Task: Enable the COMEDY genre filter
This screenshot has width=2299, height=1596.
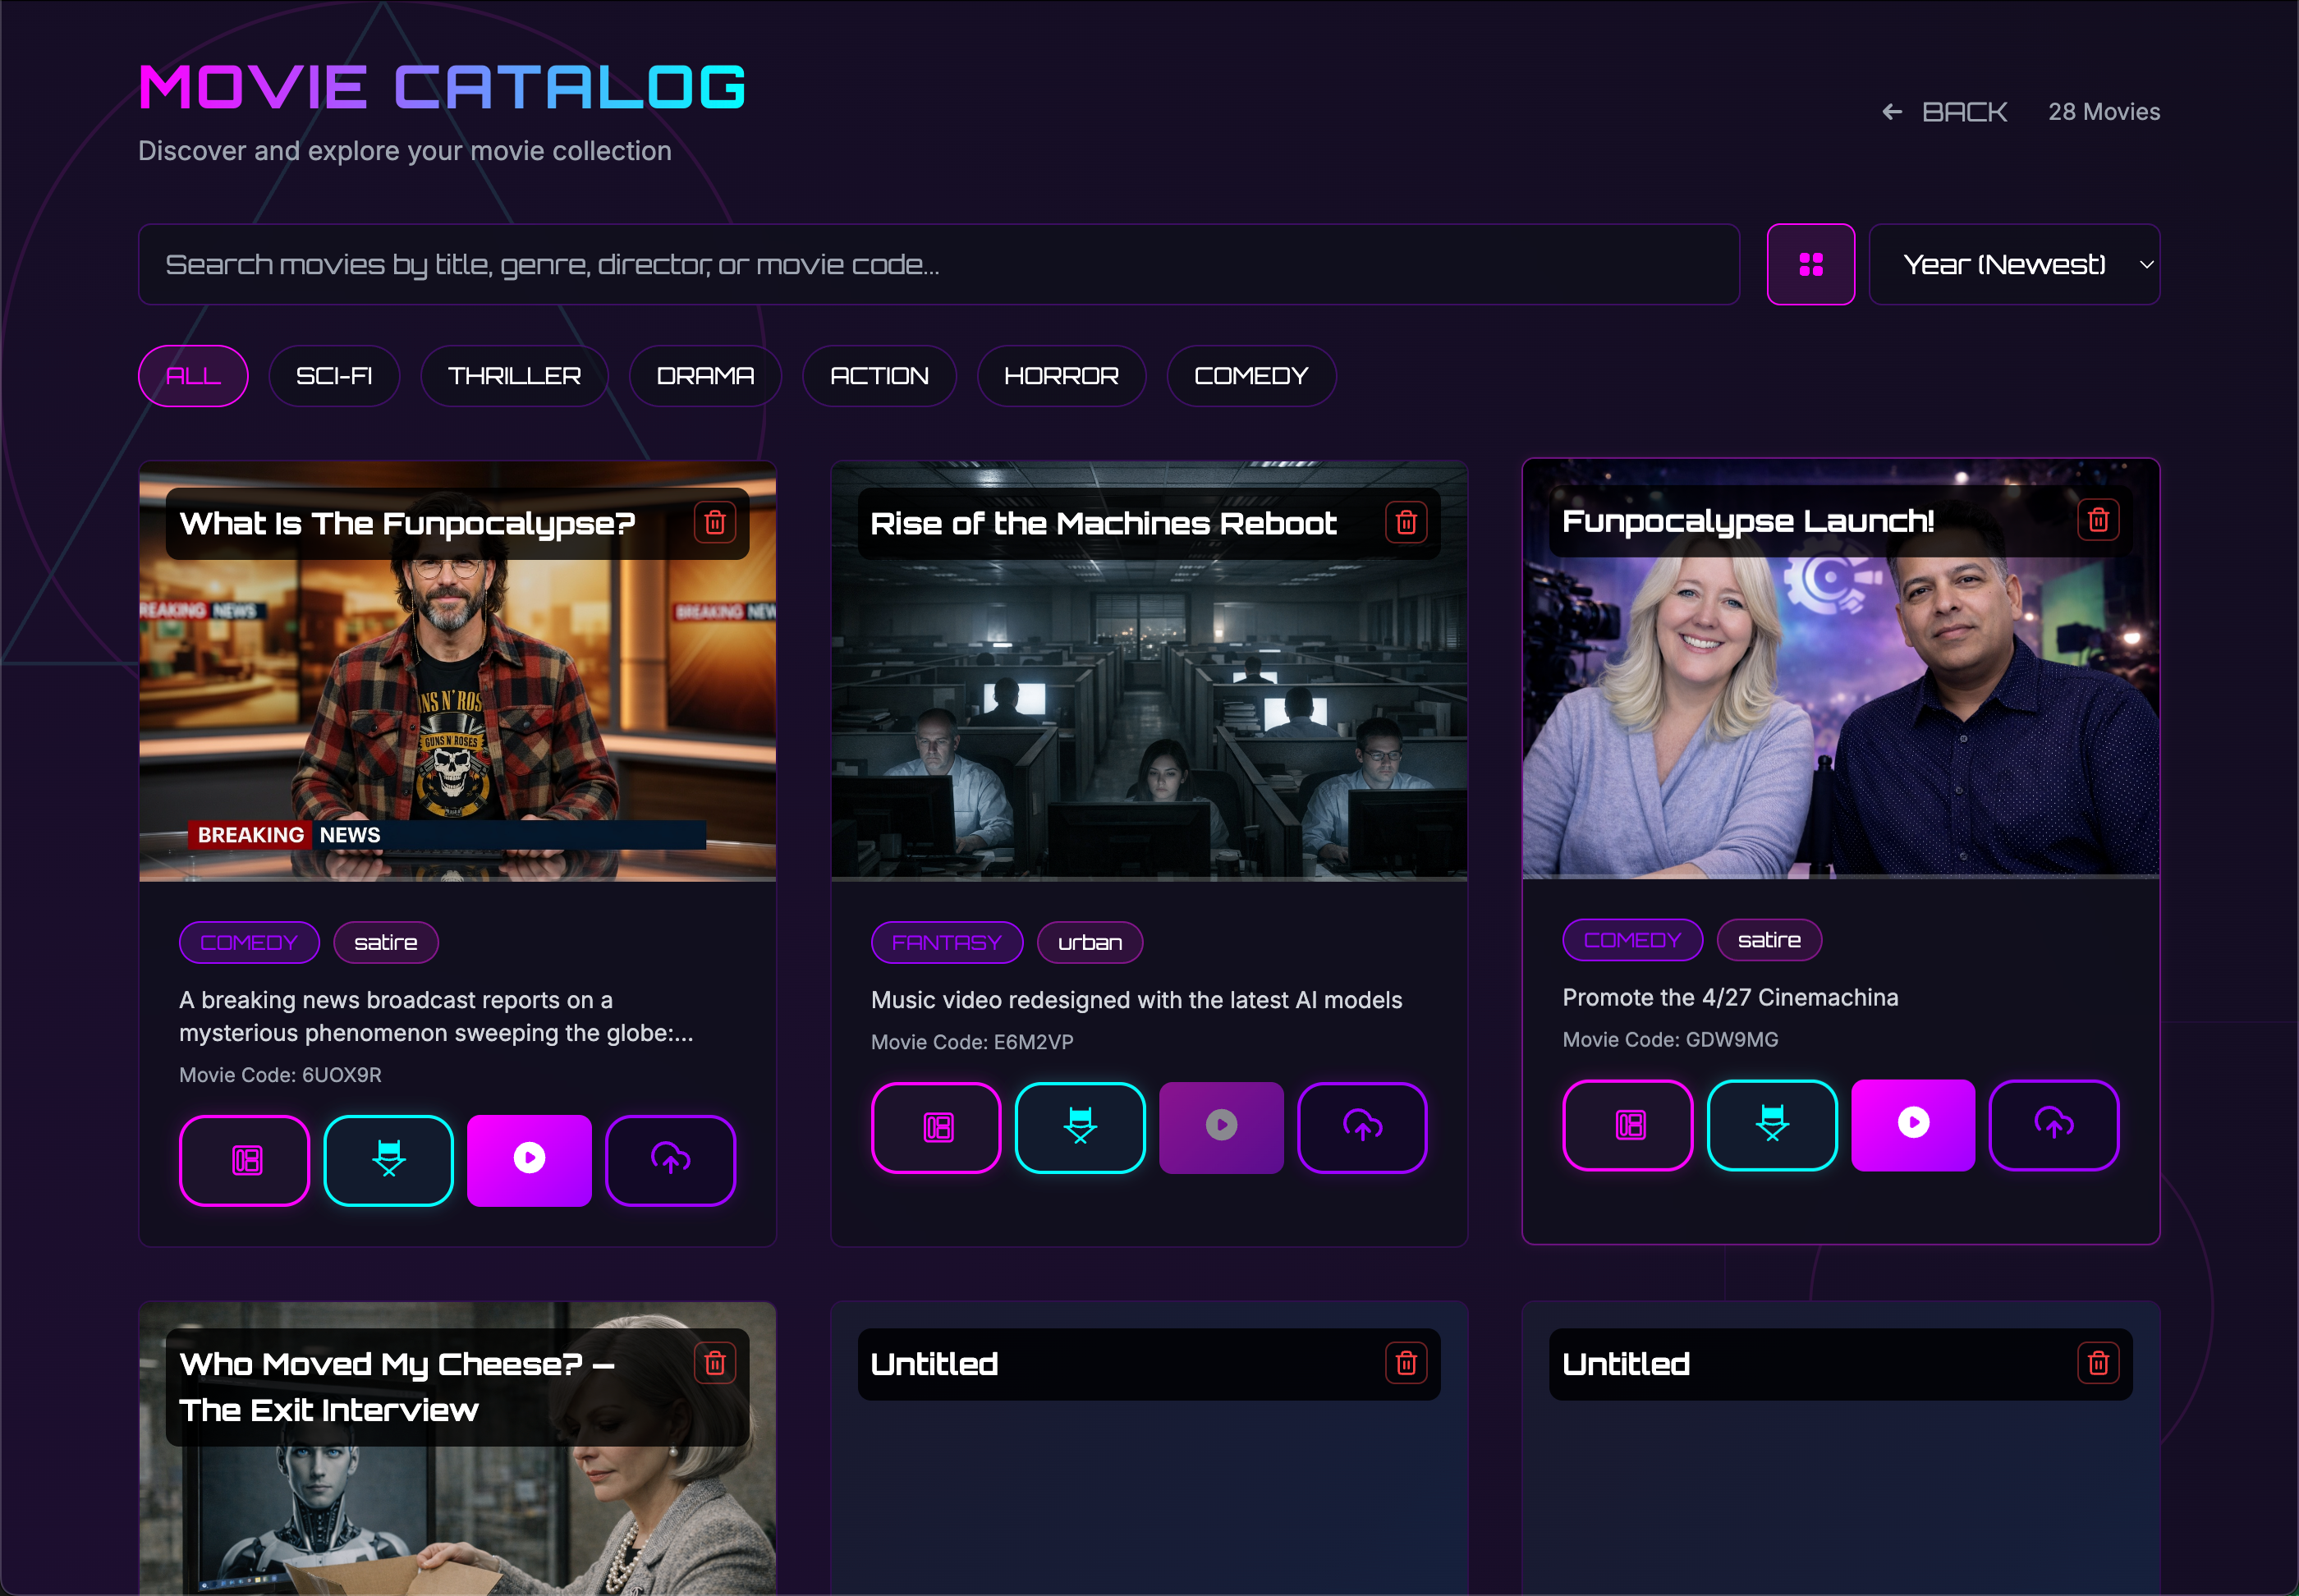Action: 1251,376
